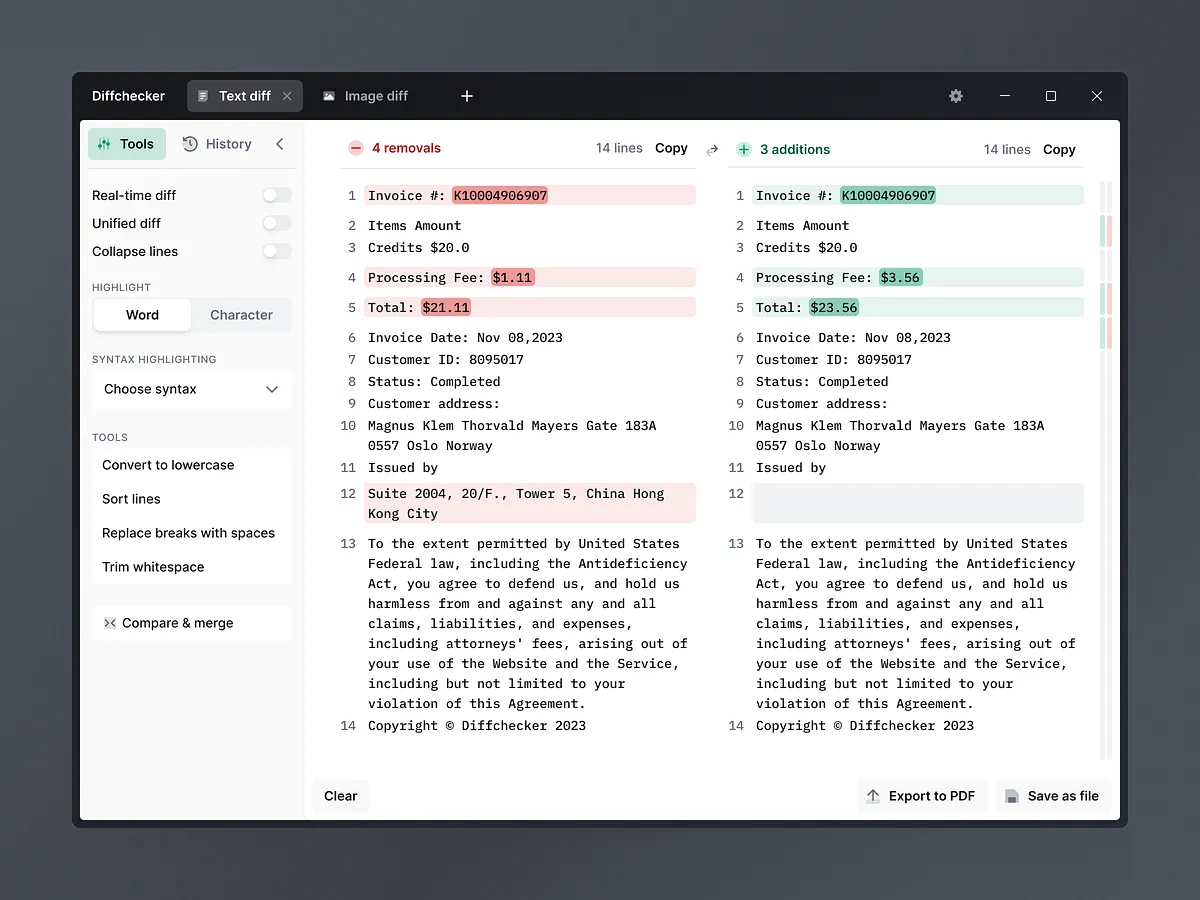The image size is (1200, 900).
Task: Click the swap sides arrows icon
Action: click(712, 150)
